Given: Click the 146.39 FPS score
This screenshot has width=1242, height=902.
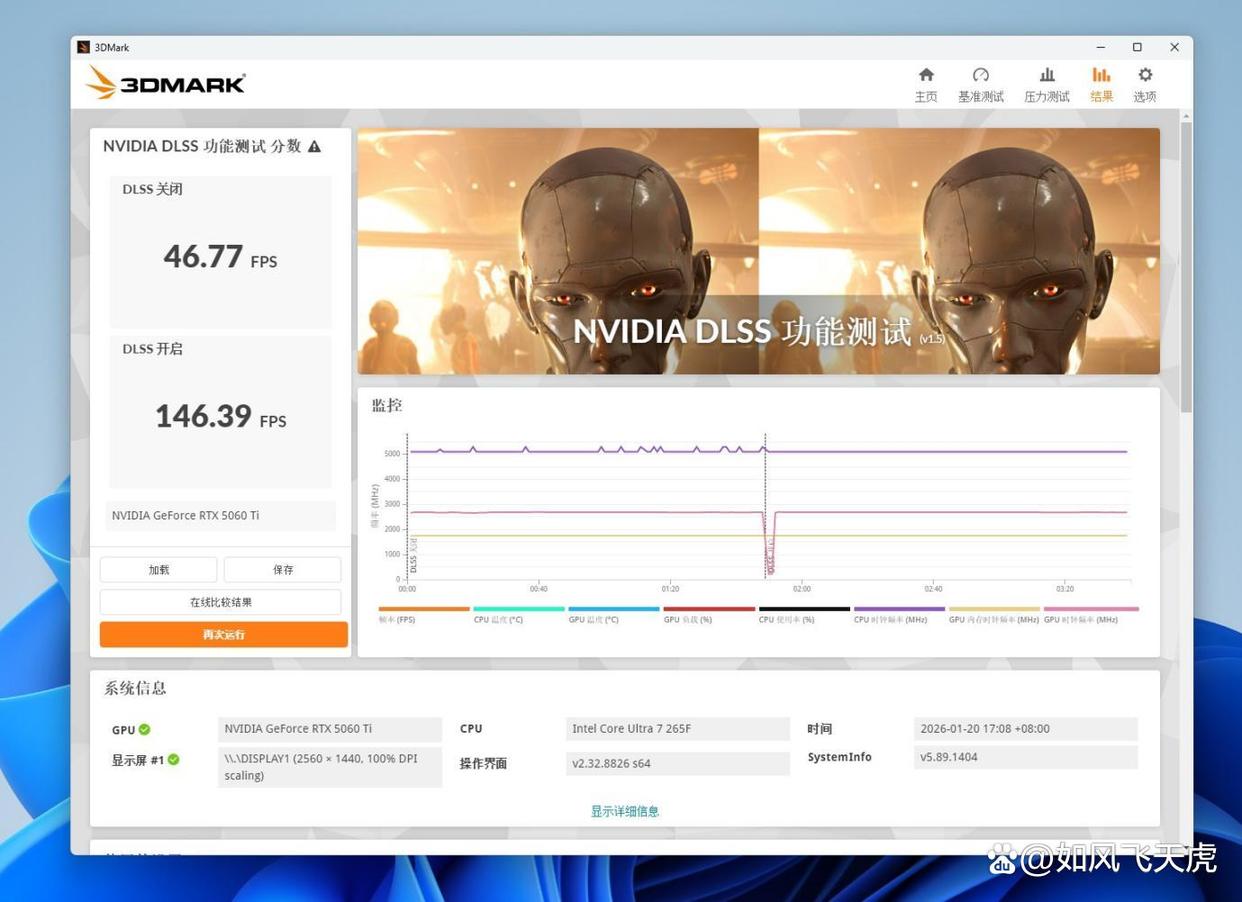Looking at the screenshot, I should [x=220, y=416].
